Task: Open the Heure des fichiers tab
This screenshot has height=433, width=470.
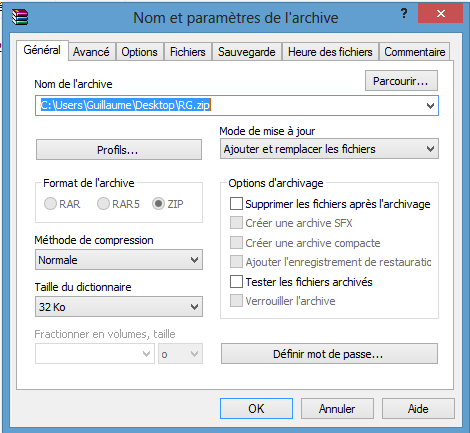Action: (x=330, y=52)
